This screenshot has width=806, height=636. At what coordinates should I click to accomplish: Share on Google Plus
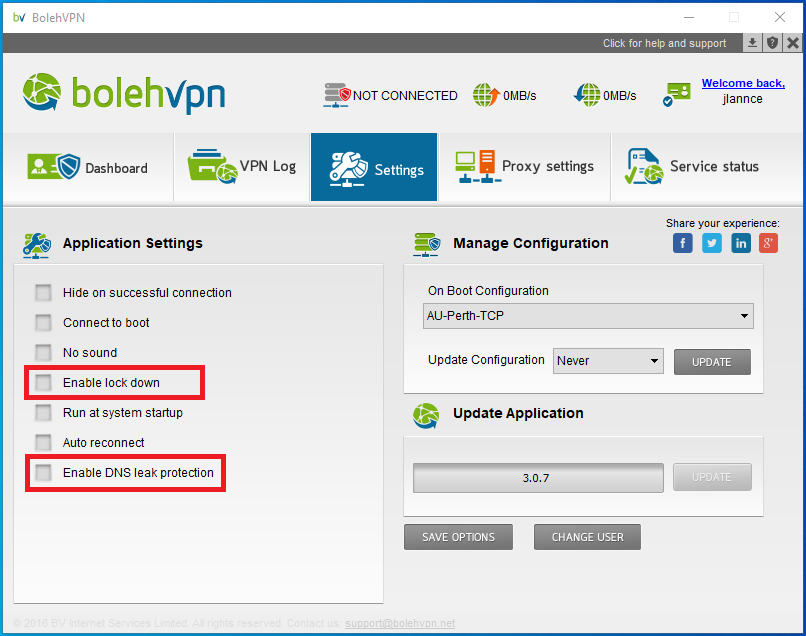tap(768, 243)
